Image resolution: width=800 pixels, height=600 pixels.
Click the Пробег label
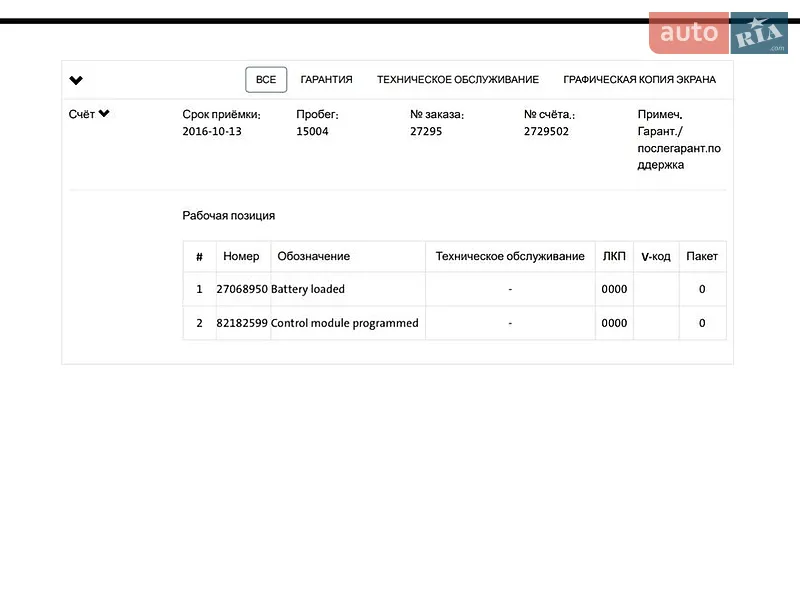[317, 114]
